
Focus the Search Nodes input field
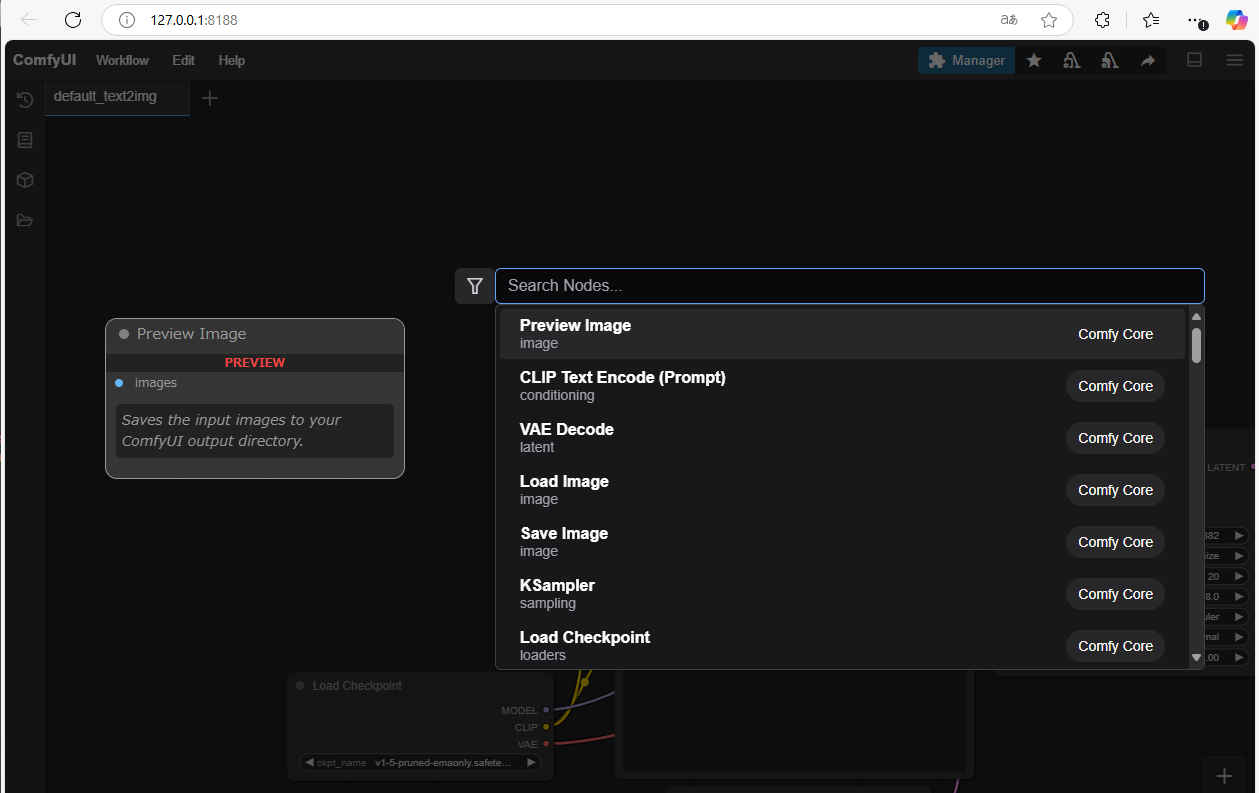pos(849,286)
